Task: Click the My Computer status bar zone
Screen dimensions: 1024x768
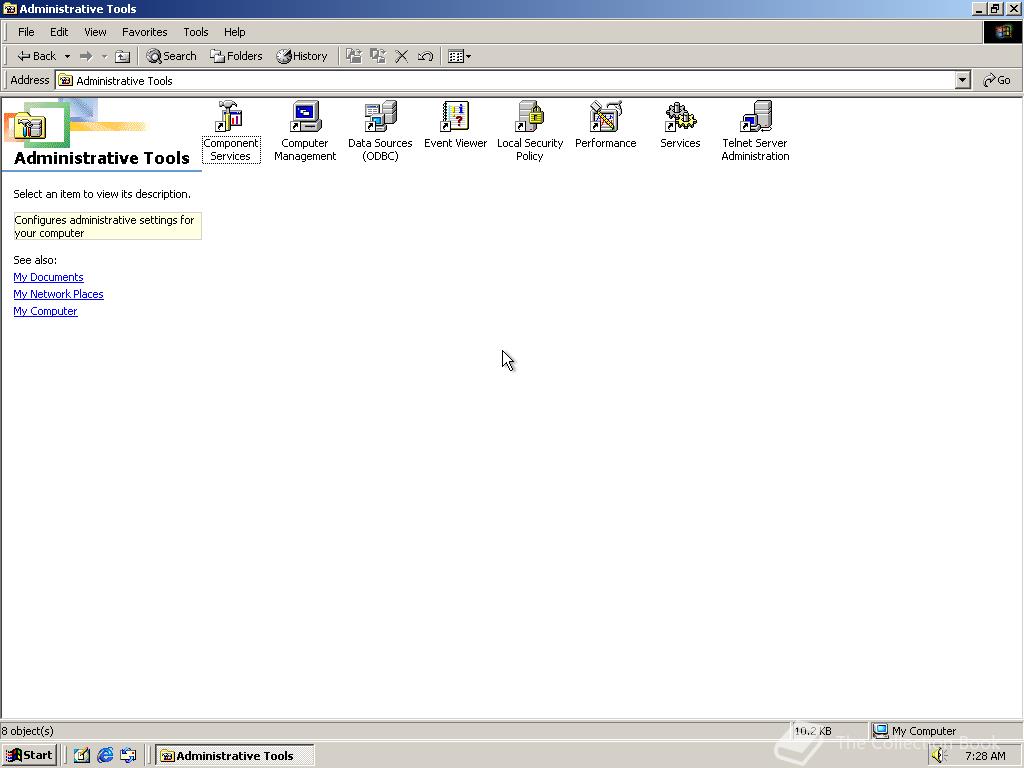Action: point(946,731)
